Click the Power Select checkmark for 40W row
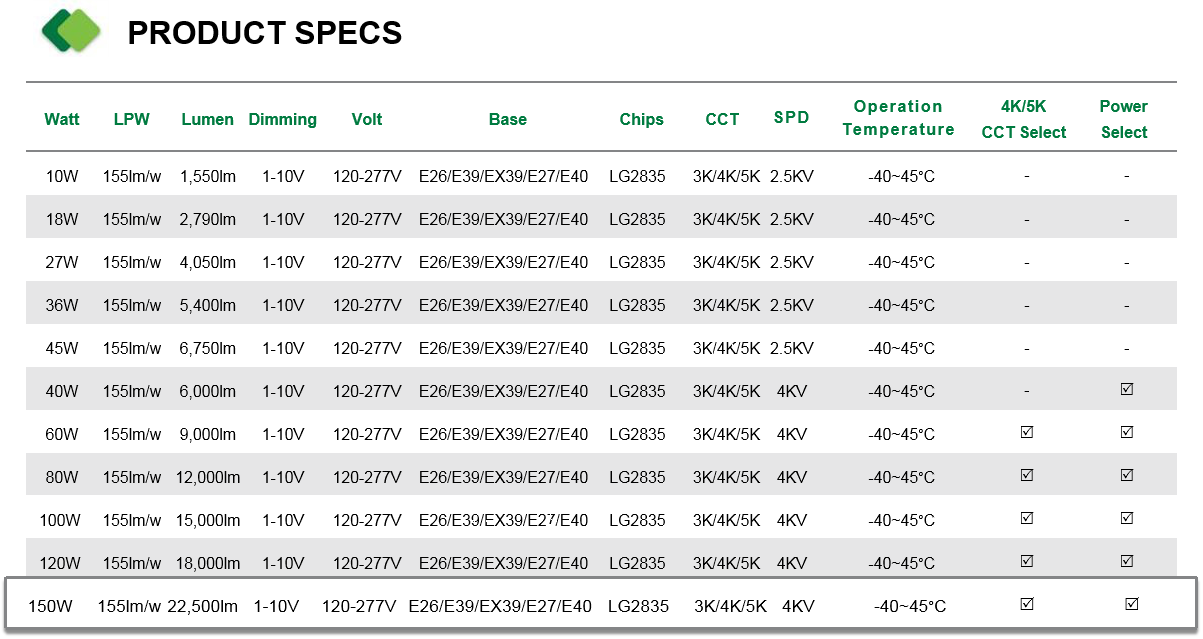The image size is (1203, 639). click(x=1127, y=390)
